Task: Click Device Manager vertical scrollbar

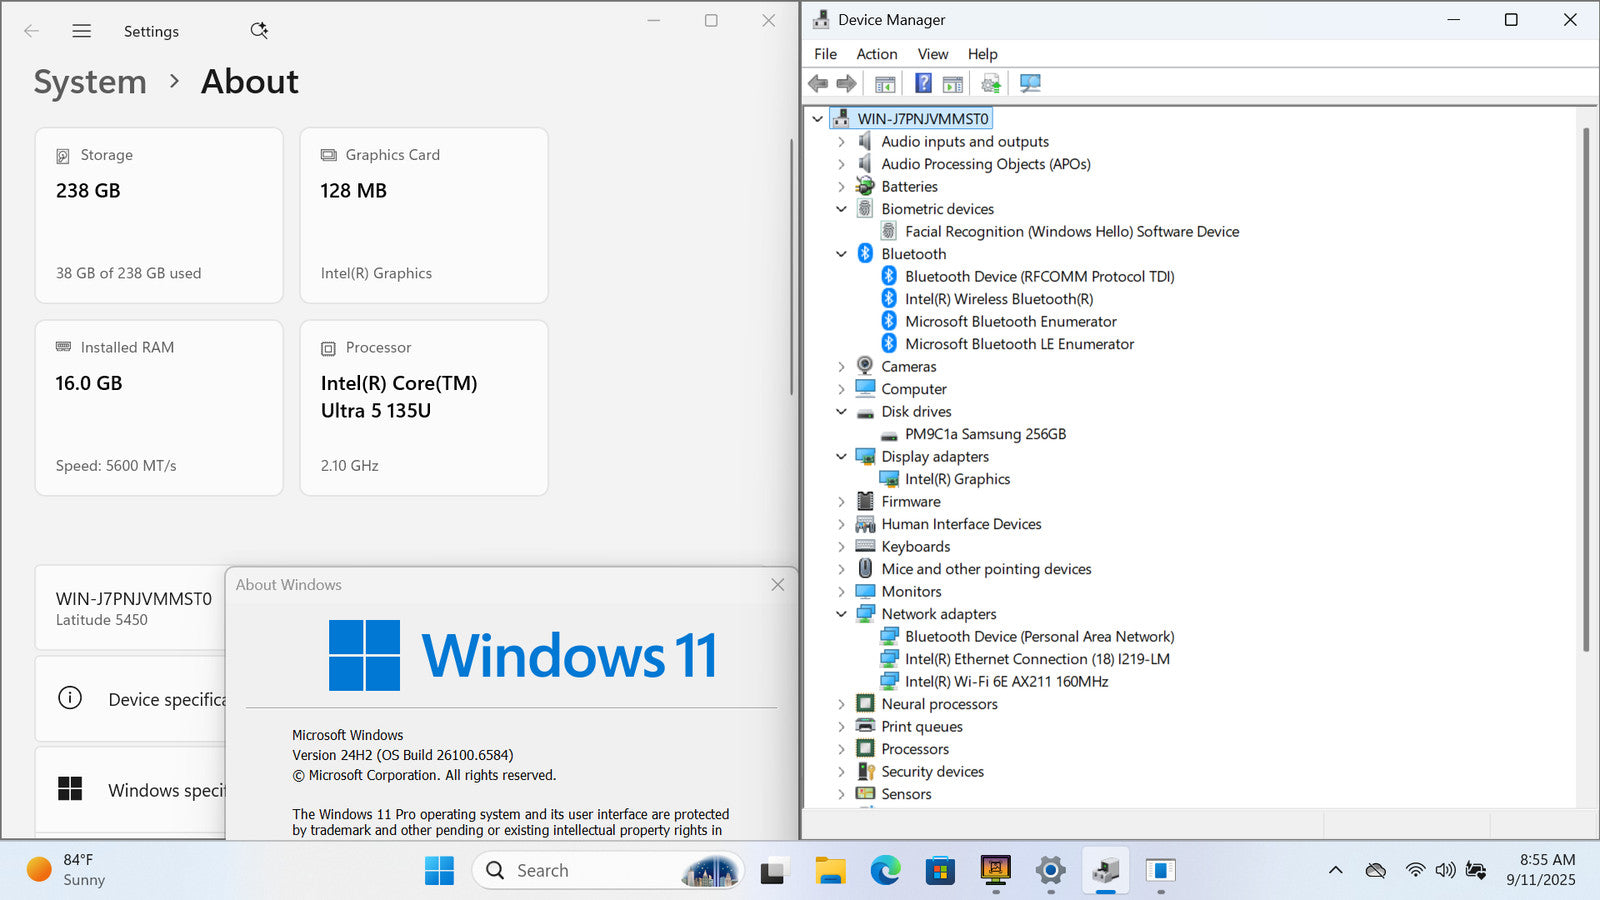Action: coord(1586,390)
